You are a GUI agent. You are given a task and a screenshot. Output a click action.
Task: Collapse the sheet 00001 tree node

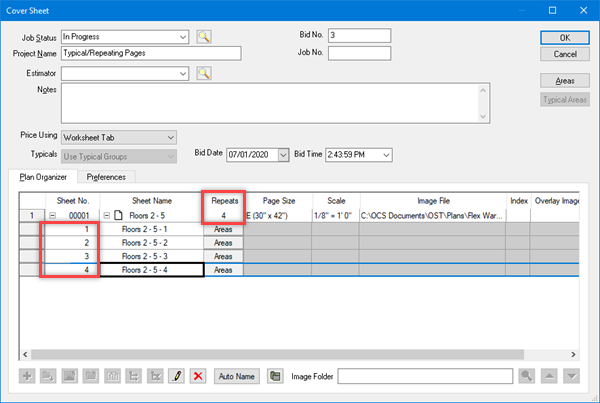(x=52, y=215)
